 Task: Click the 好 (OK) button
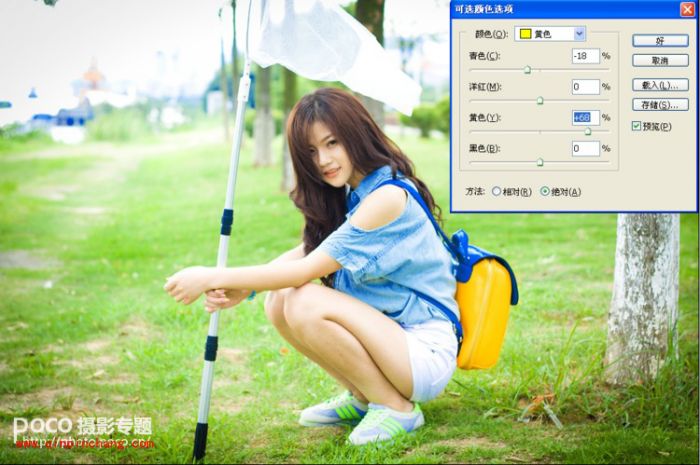click(660, 41)
